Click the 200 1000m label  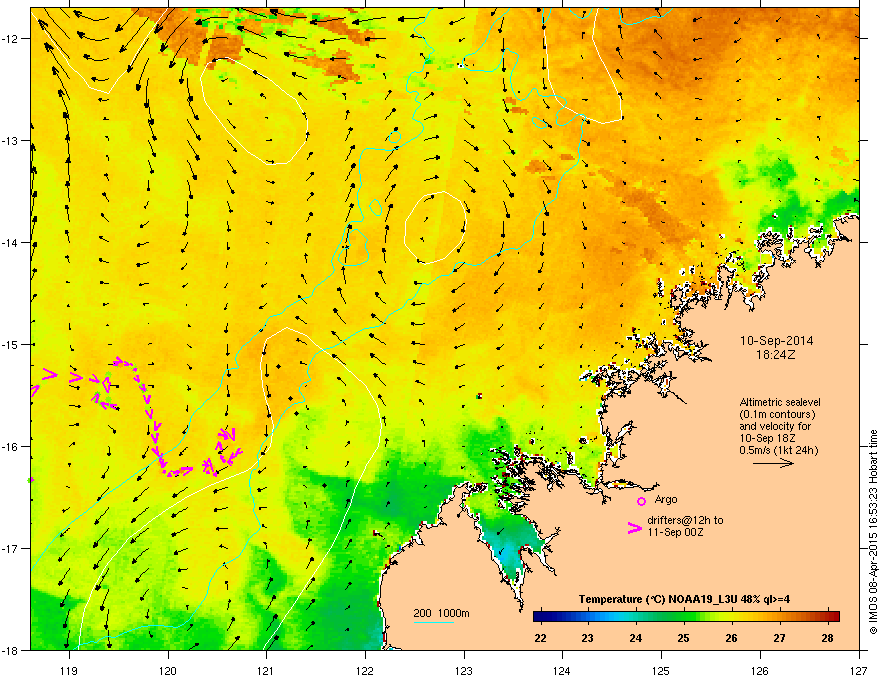point(441,613)
